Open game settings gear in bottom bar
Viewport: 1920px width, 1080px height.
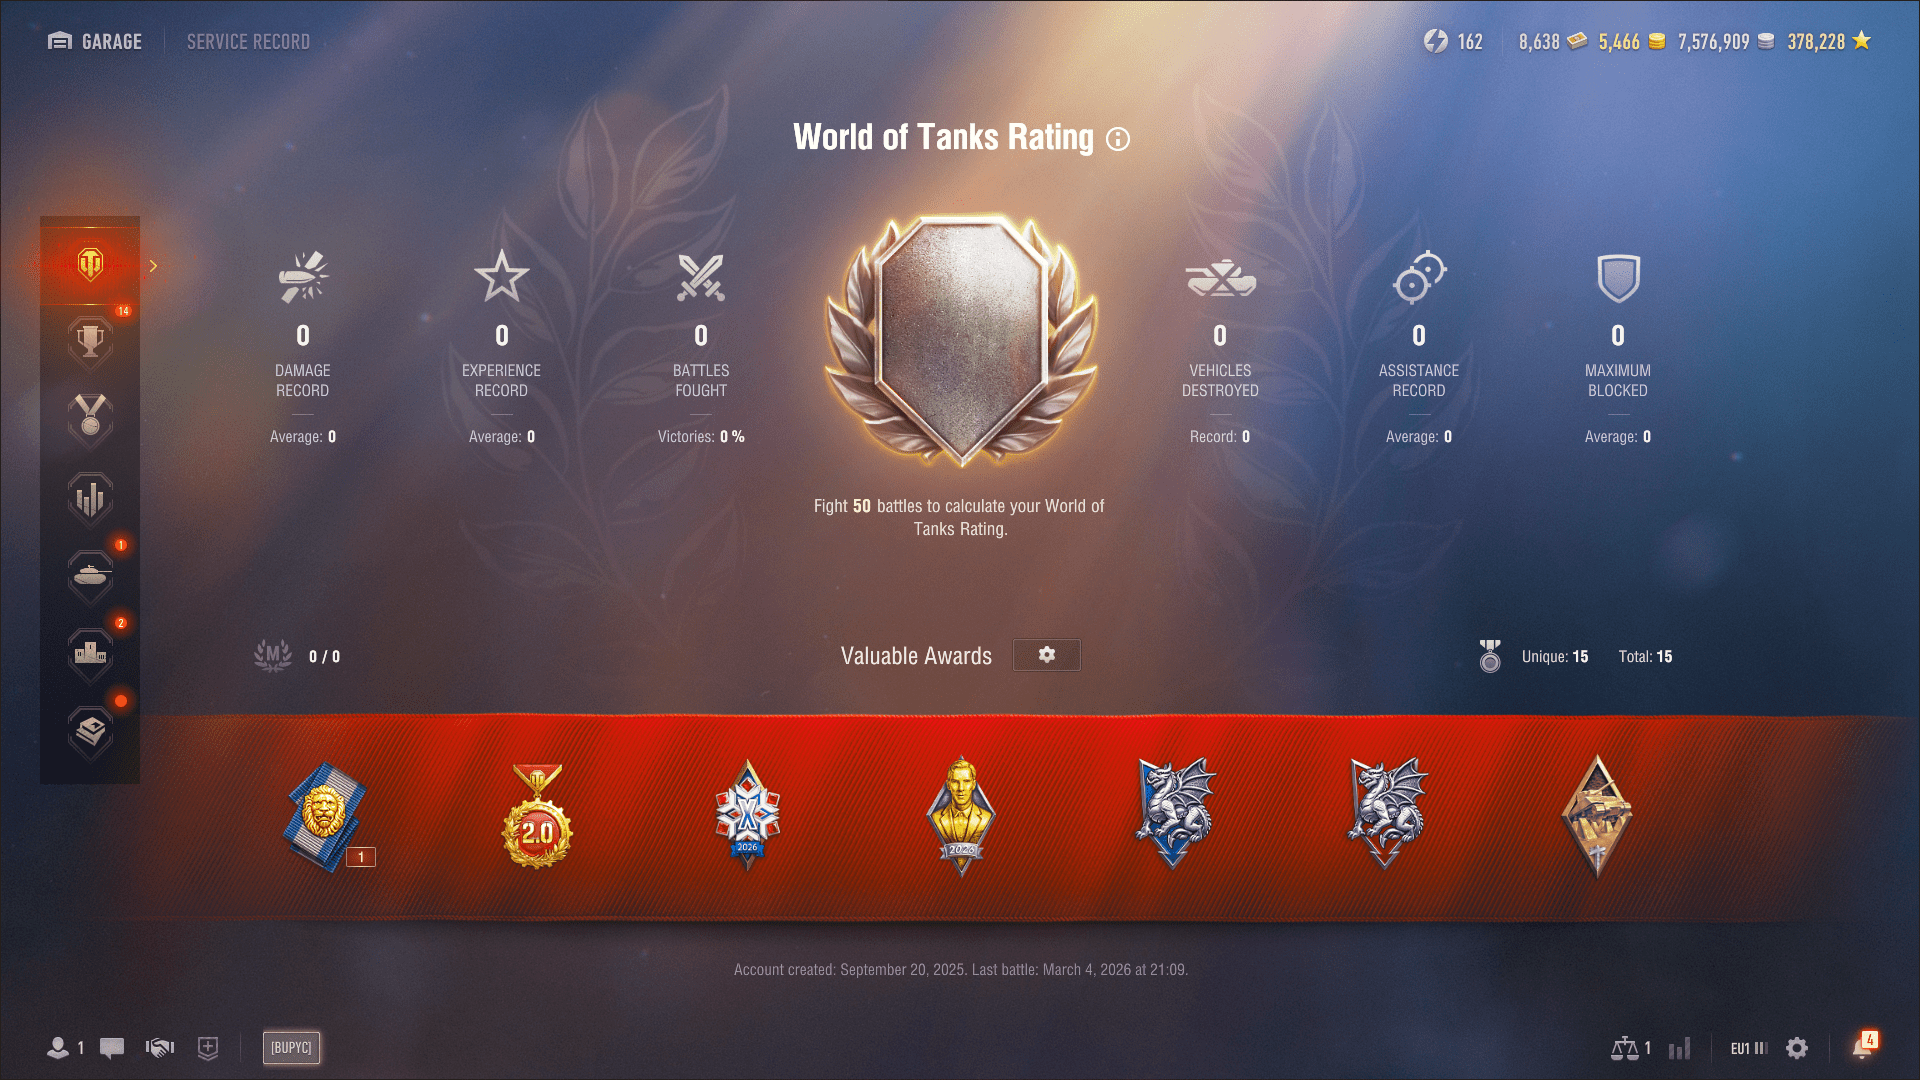click(x=1797, y=1048)
